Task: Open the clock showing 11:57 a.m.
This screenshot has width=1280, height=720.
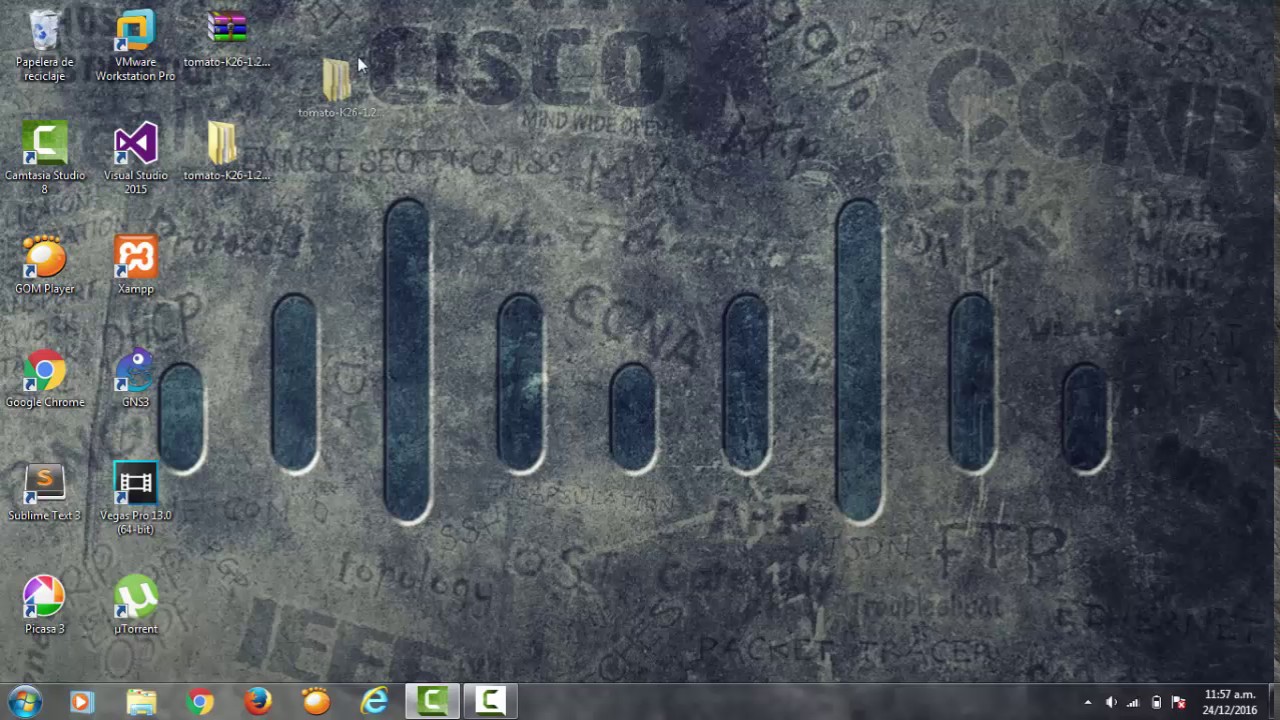Action: click(1230, 702)
